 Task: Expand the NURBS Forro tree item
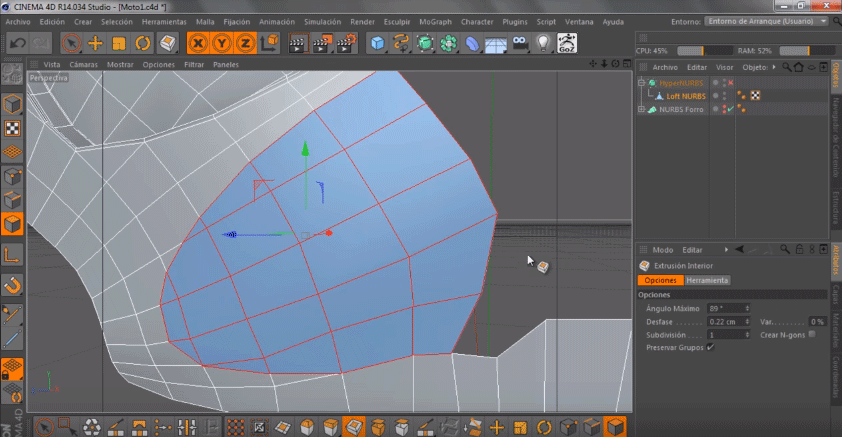[x=643, y=109]
